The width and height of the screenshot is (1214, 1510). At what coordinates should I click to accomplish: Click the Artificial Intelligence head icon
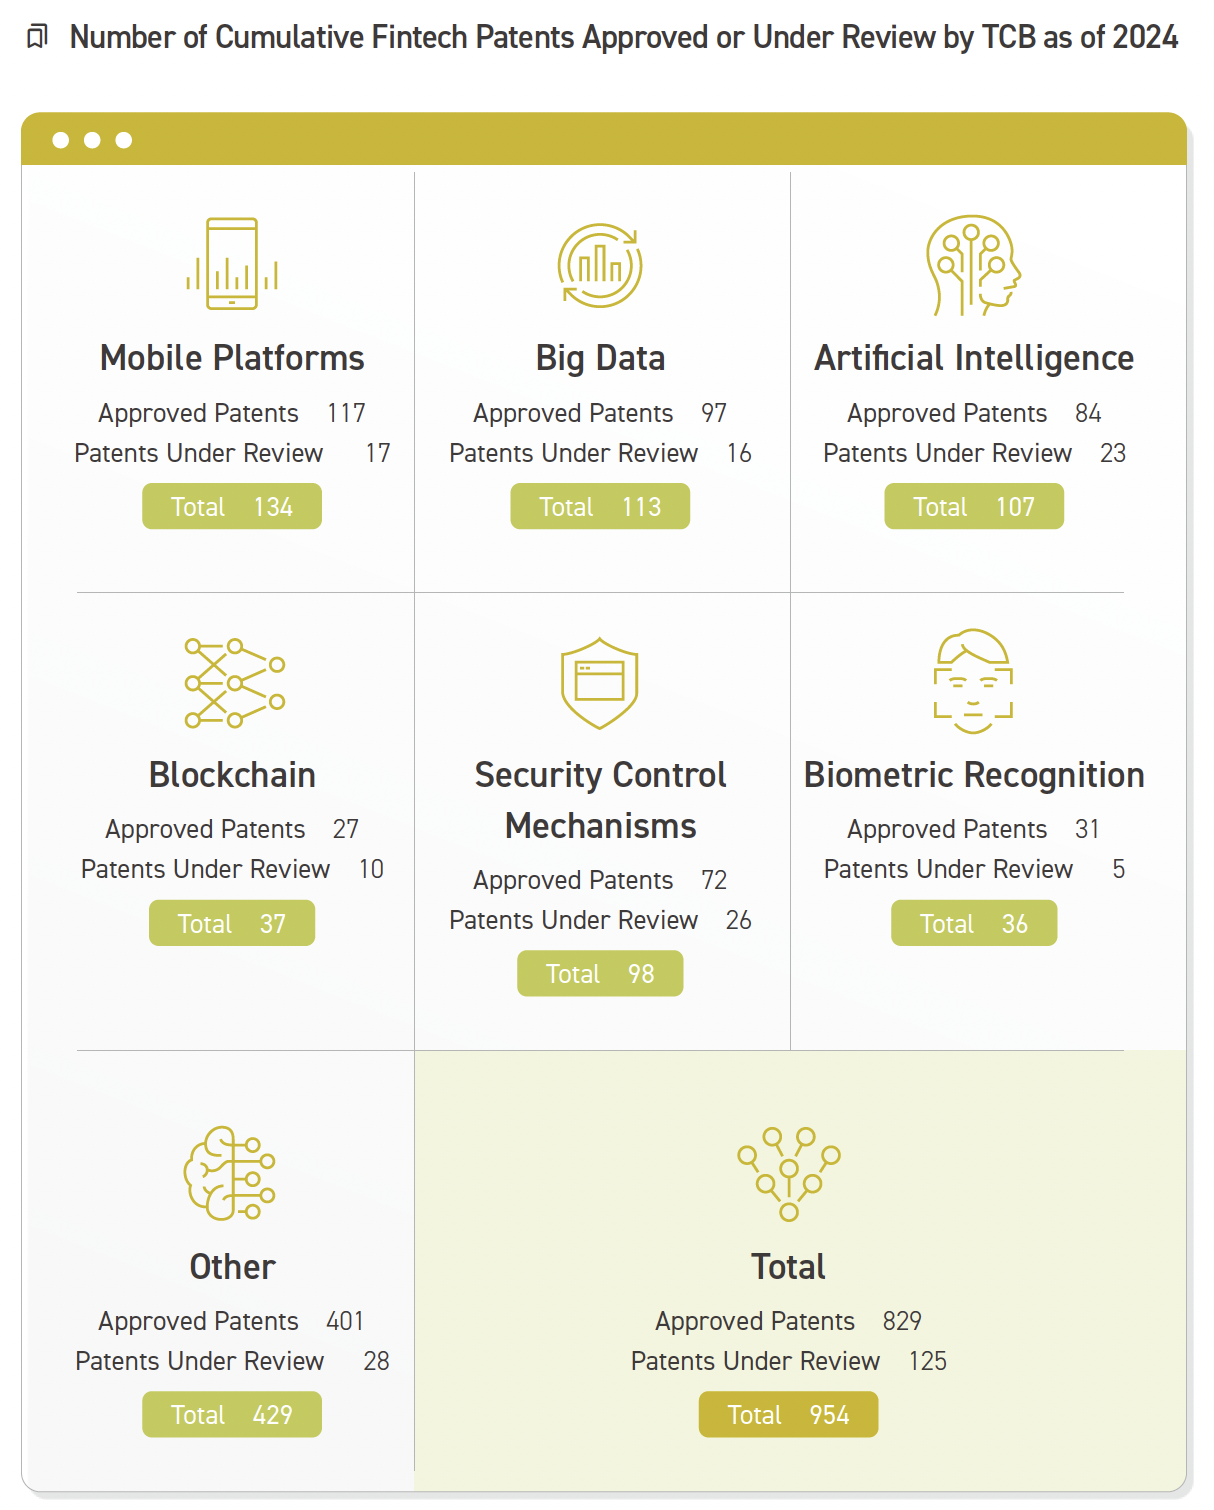point(973,265)
